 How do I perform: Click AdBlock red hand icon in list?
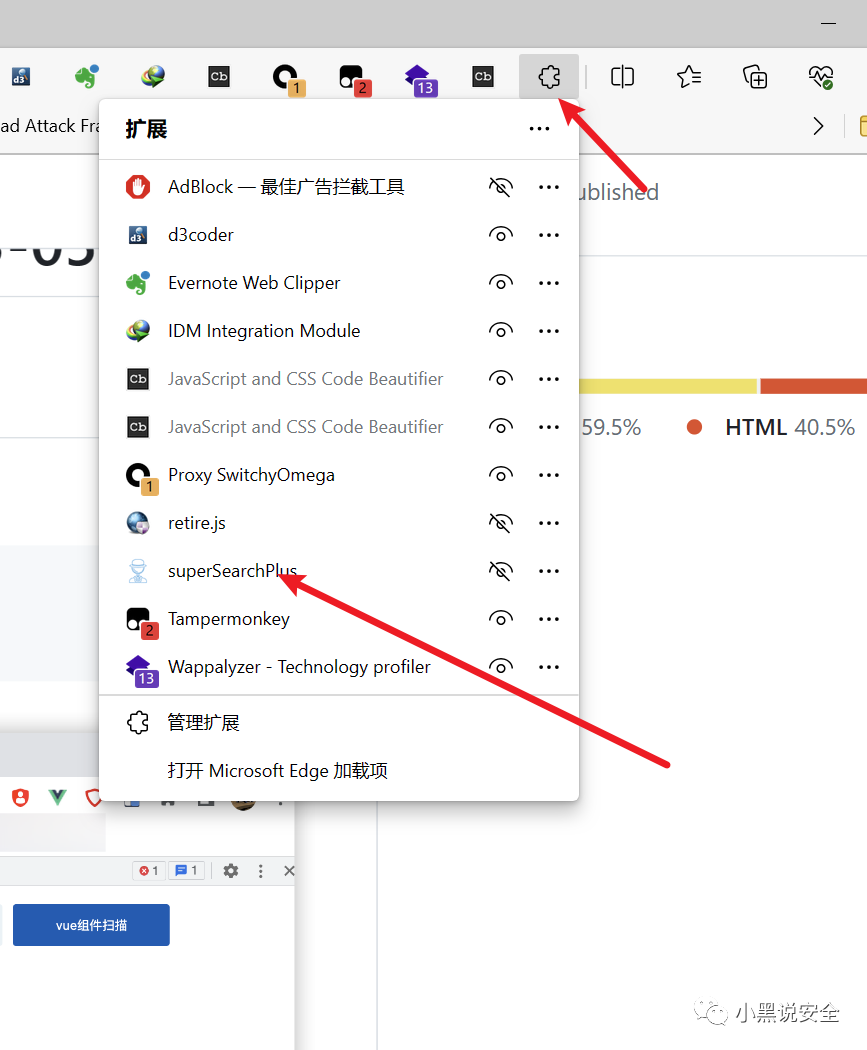[x=138, y=187]
